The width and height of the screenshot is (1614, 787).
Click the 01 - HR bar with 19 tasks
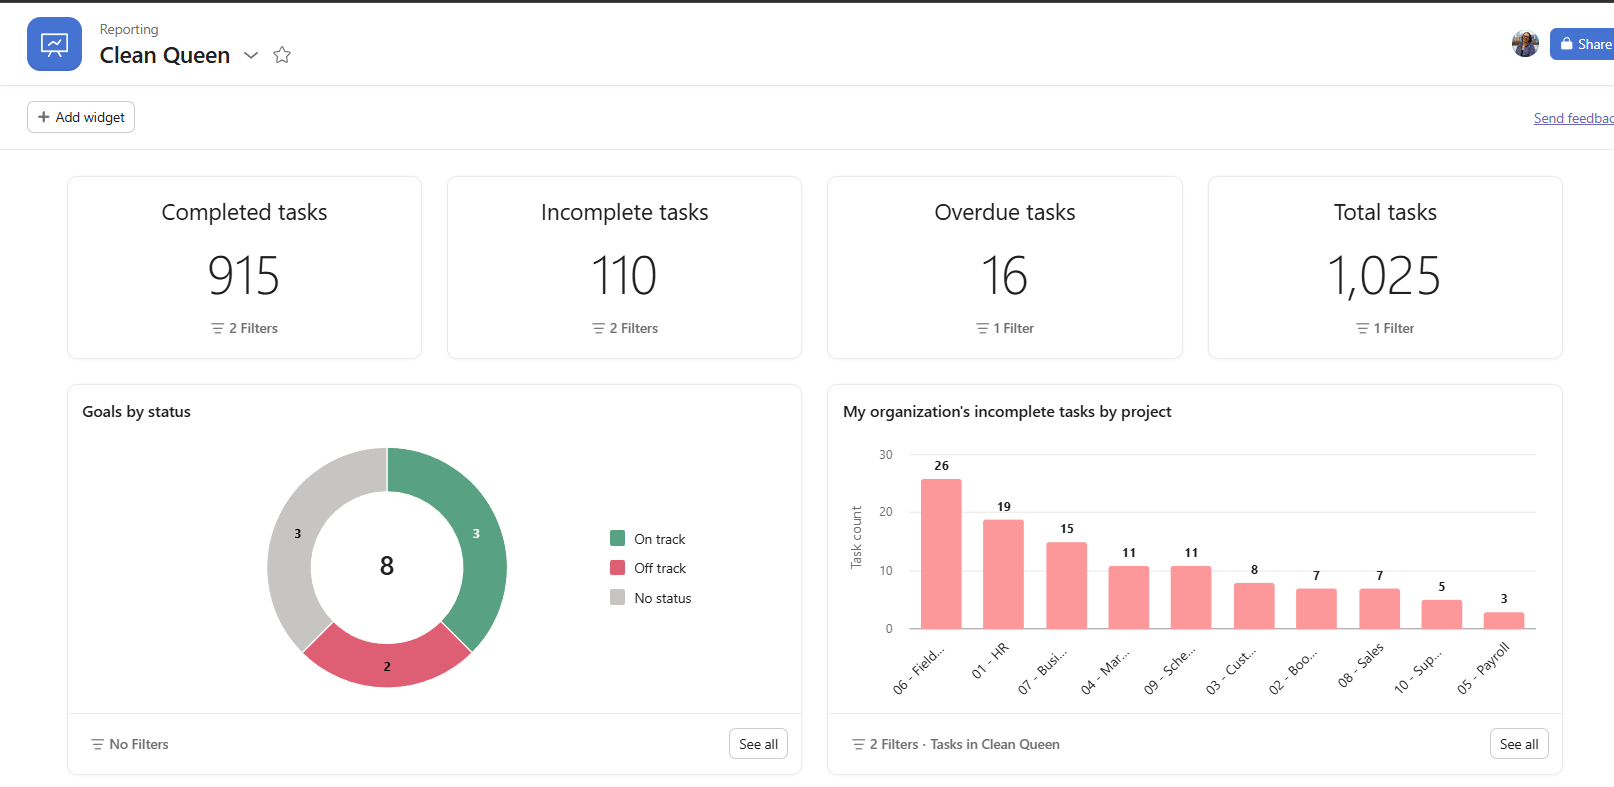pos(1003,574)
